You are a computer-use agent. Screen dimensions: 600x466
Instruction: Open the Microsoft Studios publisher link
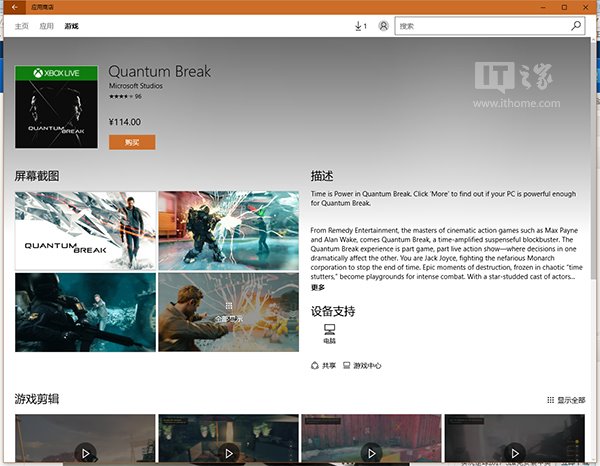[x=136, y=86]
